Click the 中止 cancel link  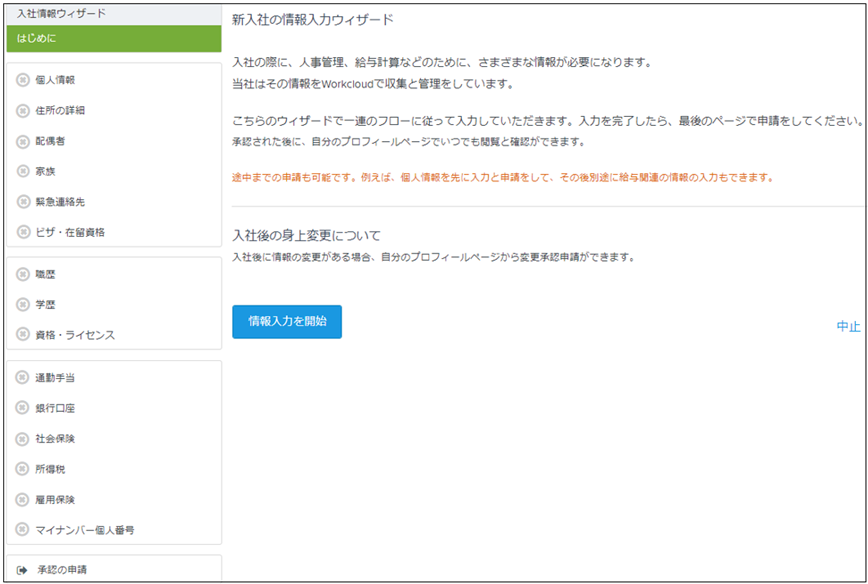click(848, 327)
